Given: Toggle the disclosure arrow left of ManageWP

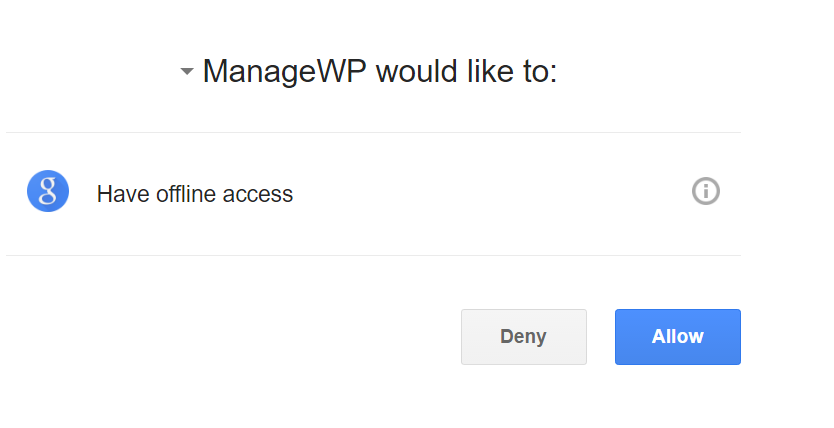Looking at the screenshot, I should [x=187, y=71].
